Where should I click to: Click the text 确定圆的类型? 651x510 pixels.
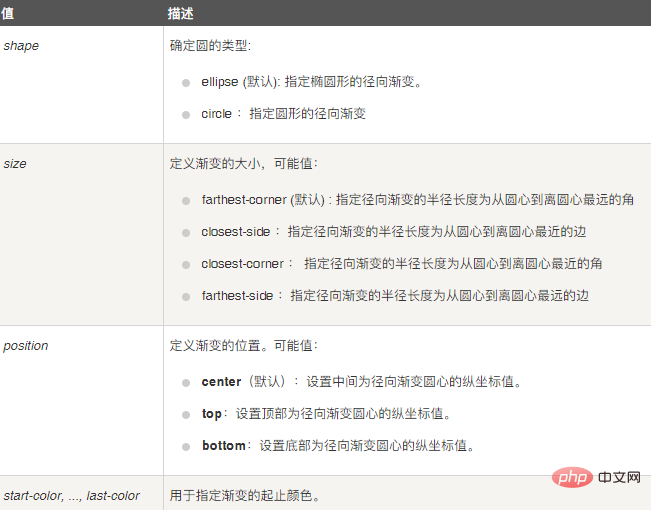pos(210,46)
